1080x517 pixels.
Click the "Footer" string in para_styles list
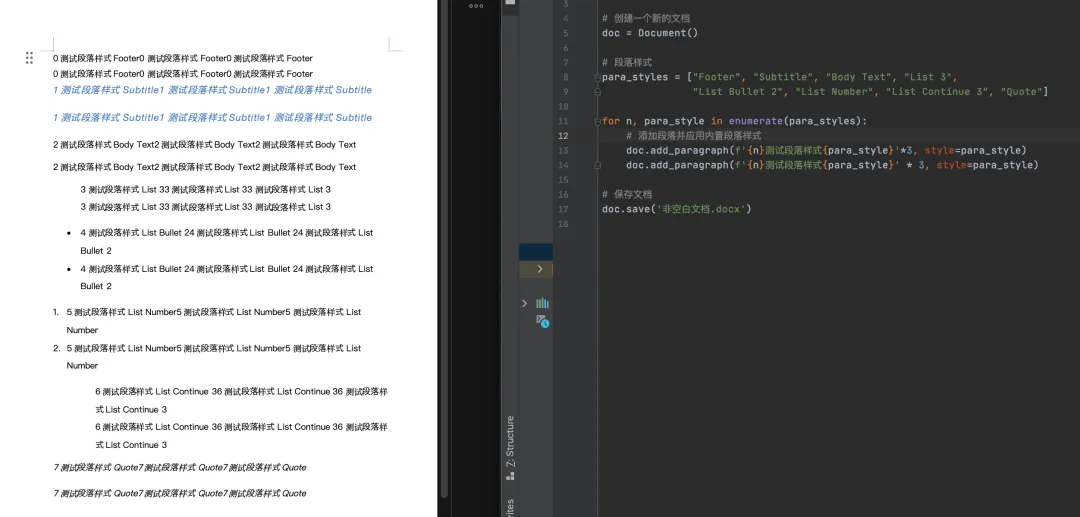pyautogui.click(x=718, y=77)
